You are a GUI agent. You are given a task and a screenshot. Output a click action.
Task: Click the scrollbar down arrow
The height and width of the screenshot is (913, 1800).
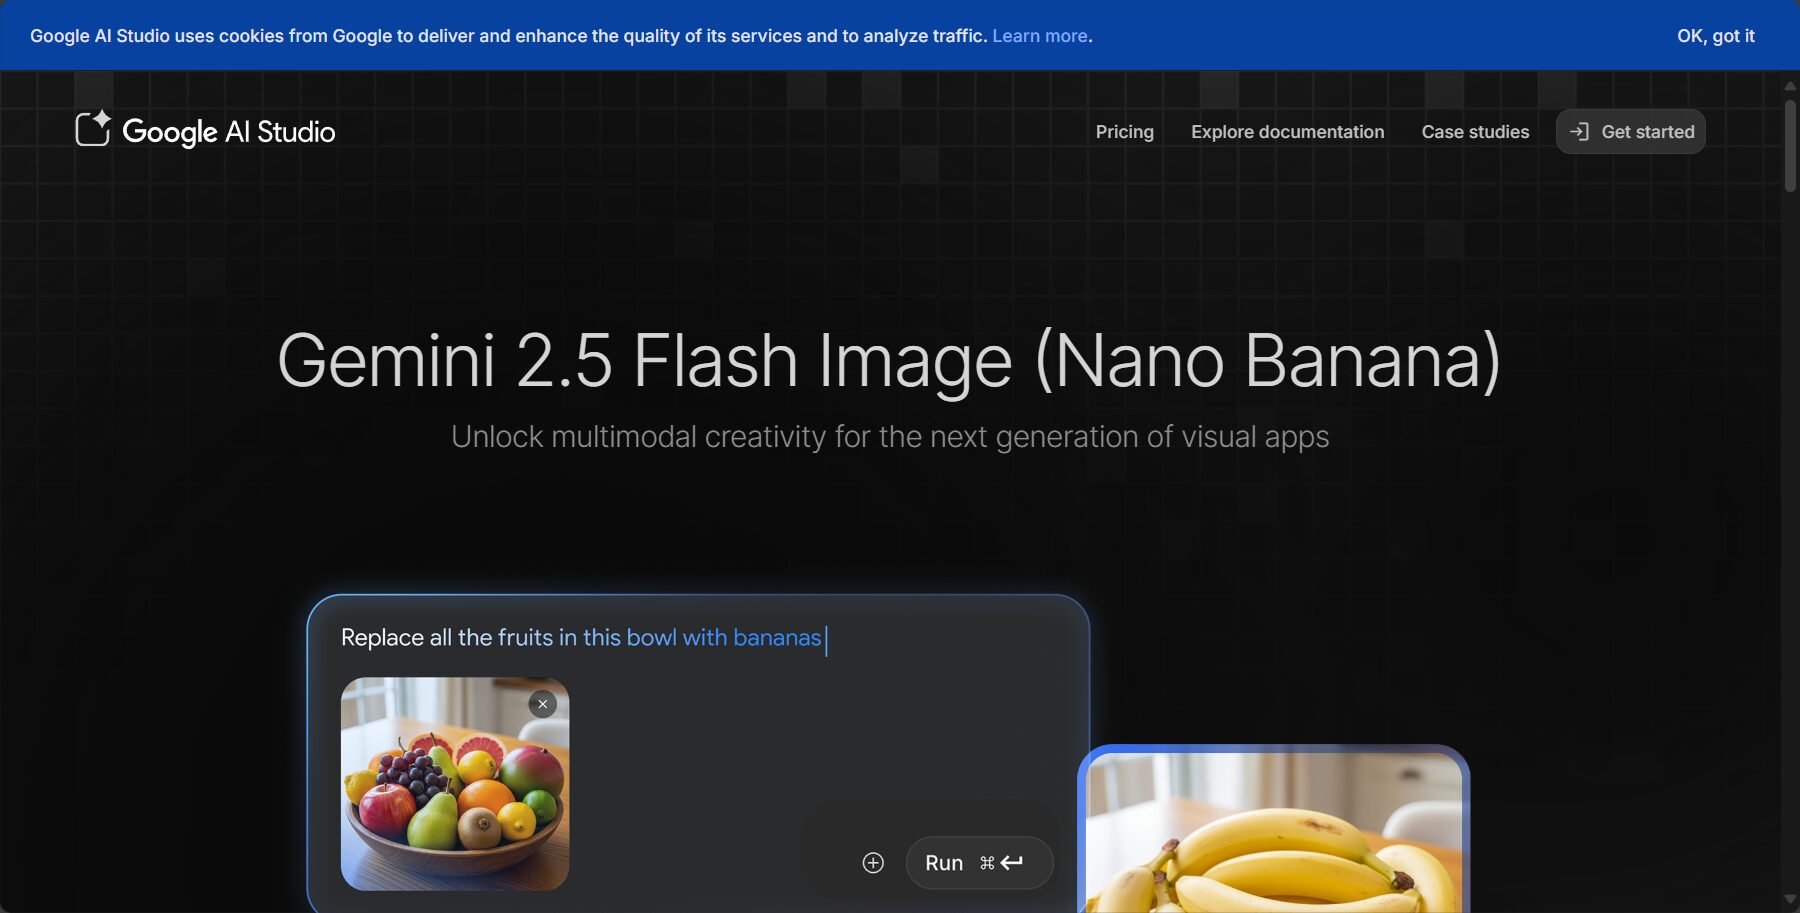click(1790, 900)
